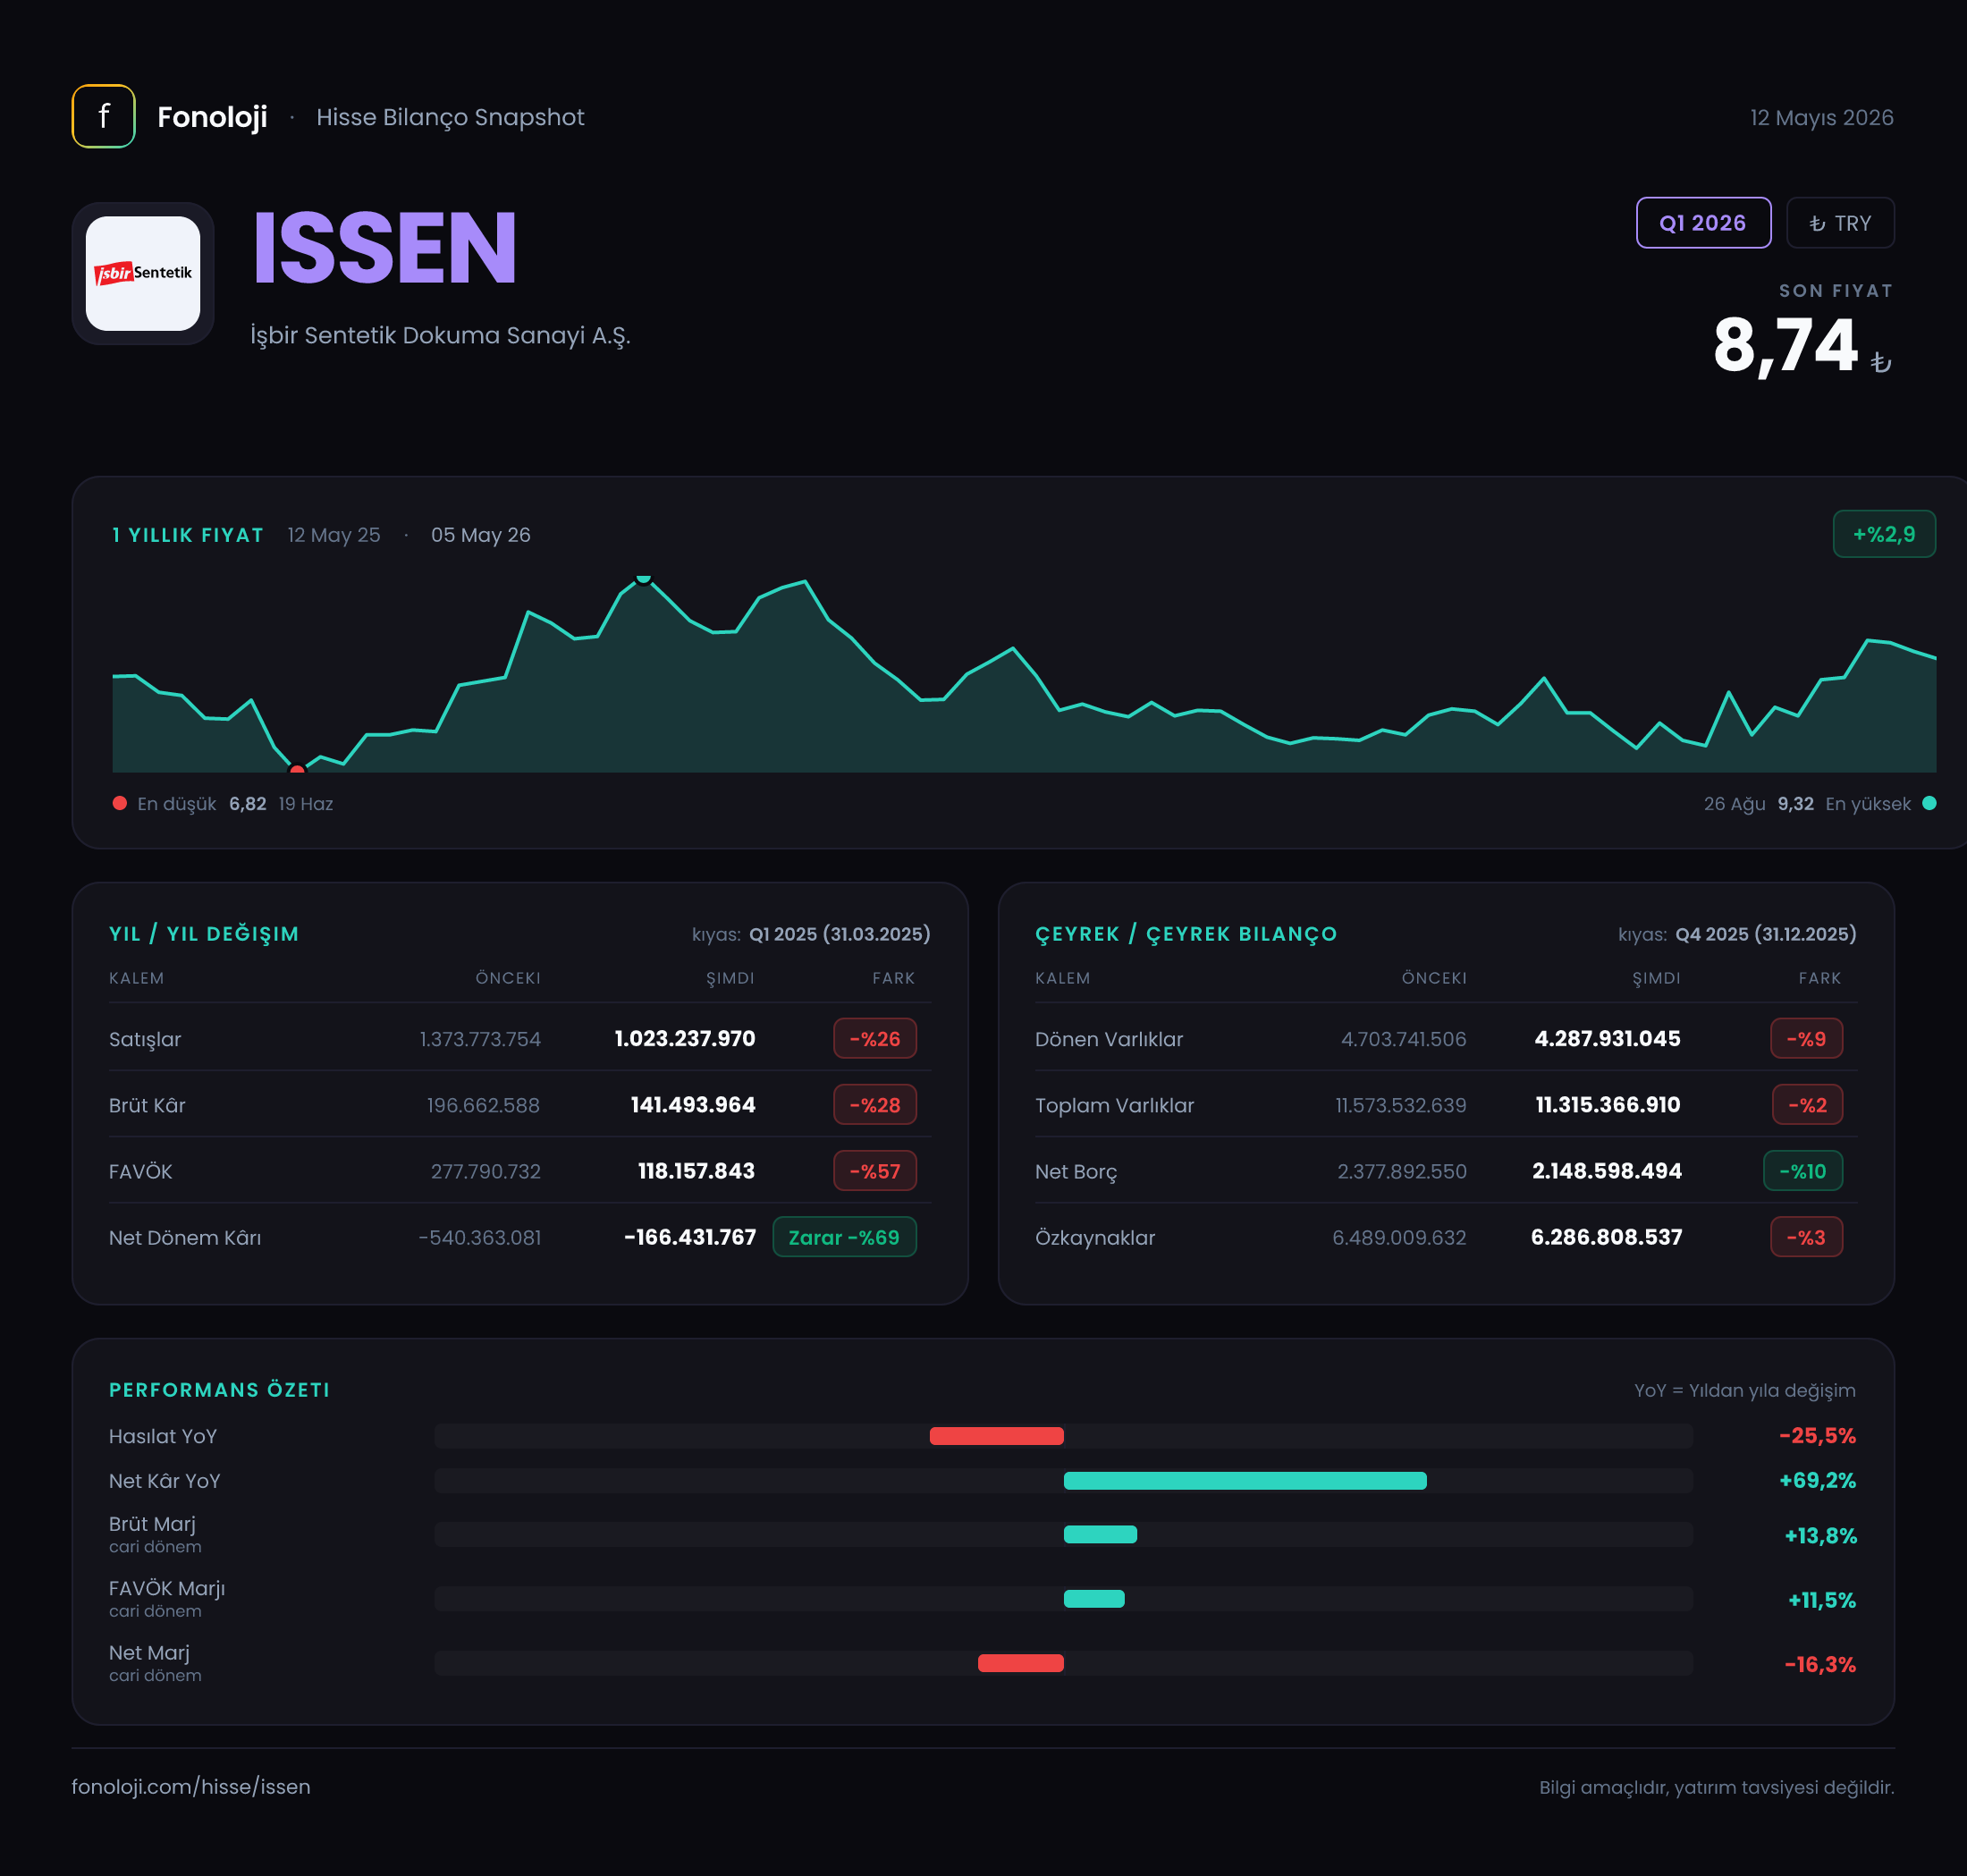This screenshot has width=1967, height=1876.
Task: Click the Dönen Varlıklar -%9 badge
Action: [x=1806, y=1038]
